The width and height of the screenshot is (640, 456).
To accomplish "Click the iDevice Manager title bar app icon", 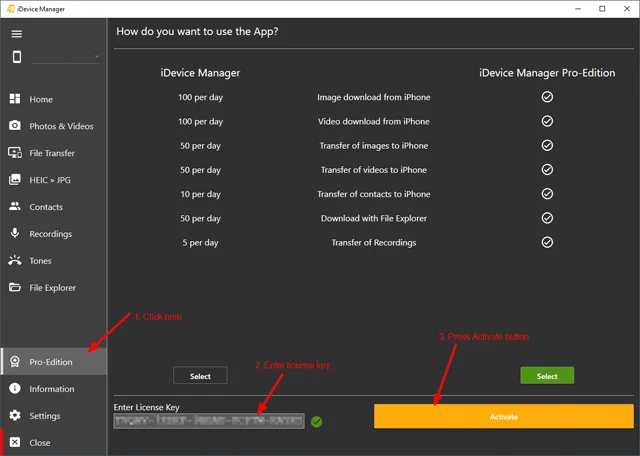I will coord(10,9).
